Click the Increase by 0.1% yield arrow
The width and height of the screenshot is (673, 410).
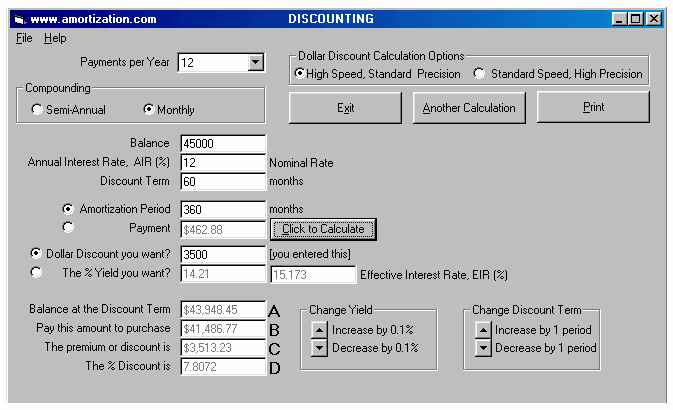coord(318,329)
